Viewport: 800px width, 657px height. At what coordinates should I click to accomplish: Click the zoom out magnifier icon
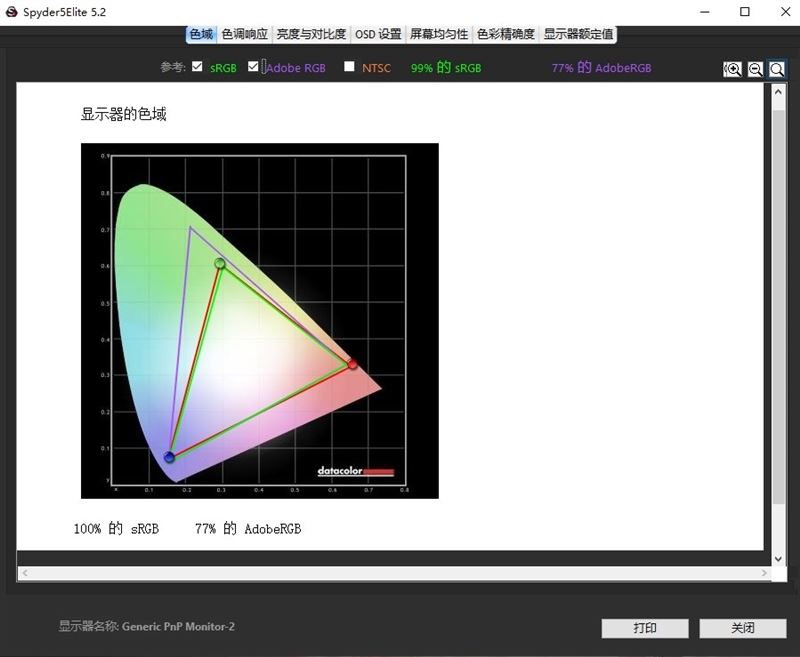pos(755,69)
